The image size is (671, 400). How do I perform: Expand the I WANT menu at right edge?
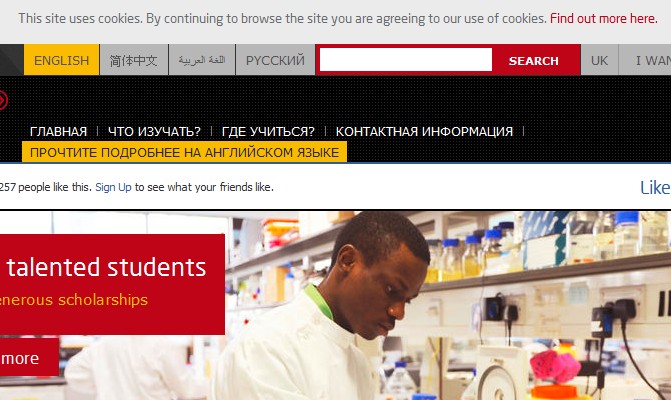click(x=645, y=60)
